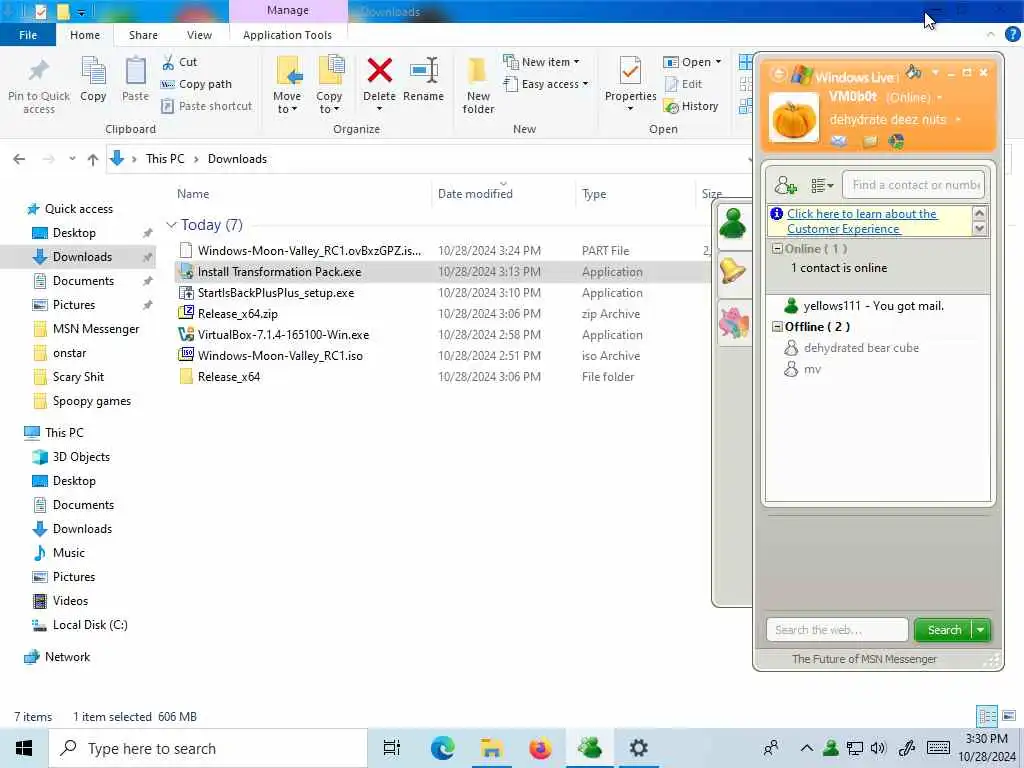Open 3D Objects under This PC
Viewport: 1024px width, 768px height.
[x=81, y=457]
